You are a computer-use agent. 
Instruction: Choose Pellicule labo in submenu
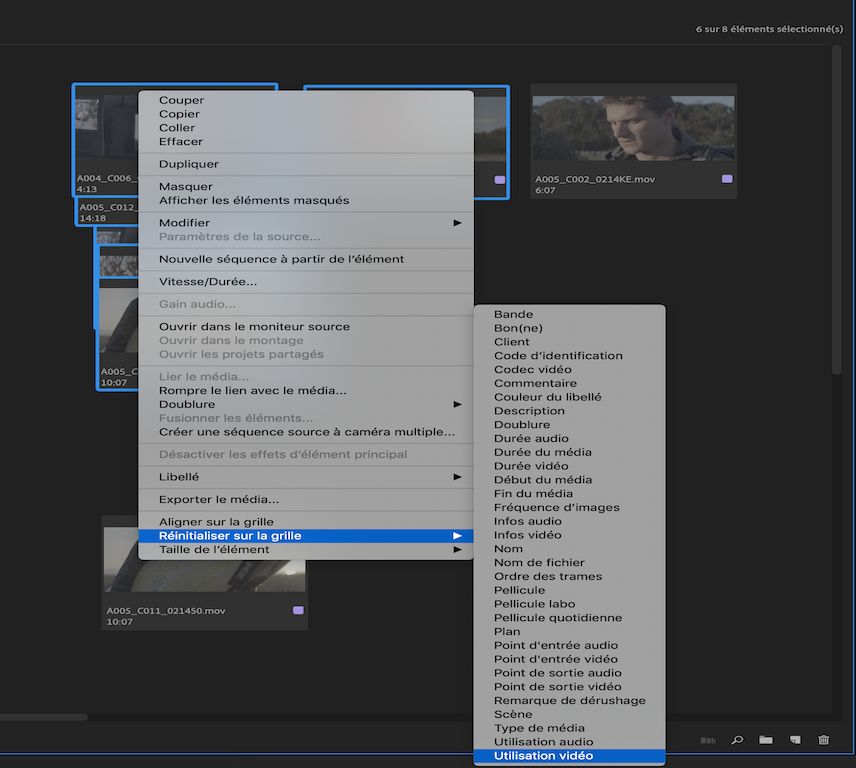(x=569, y=604)
